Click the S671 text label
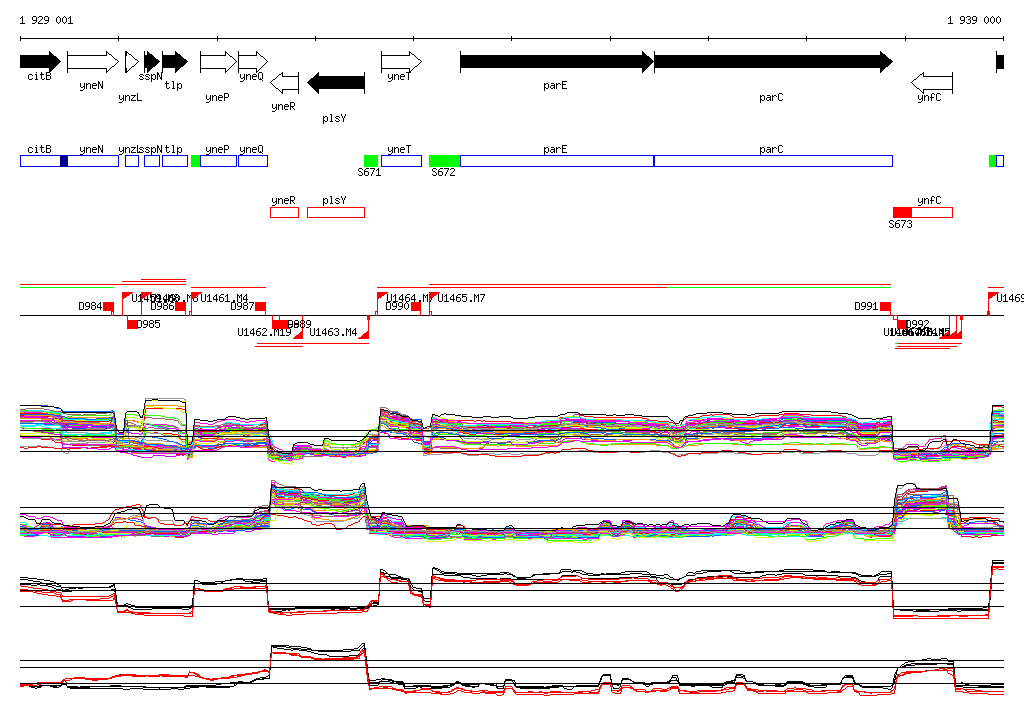The width and height of the screenshot is (1024, 714). click(369, 172)
